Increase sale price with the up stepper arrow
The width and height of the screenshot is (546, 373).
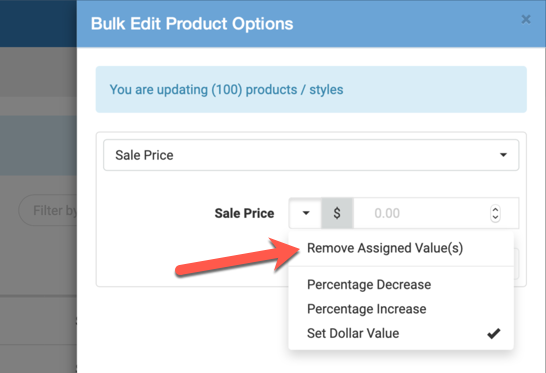[x=495, y=209]
